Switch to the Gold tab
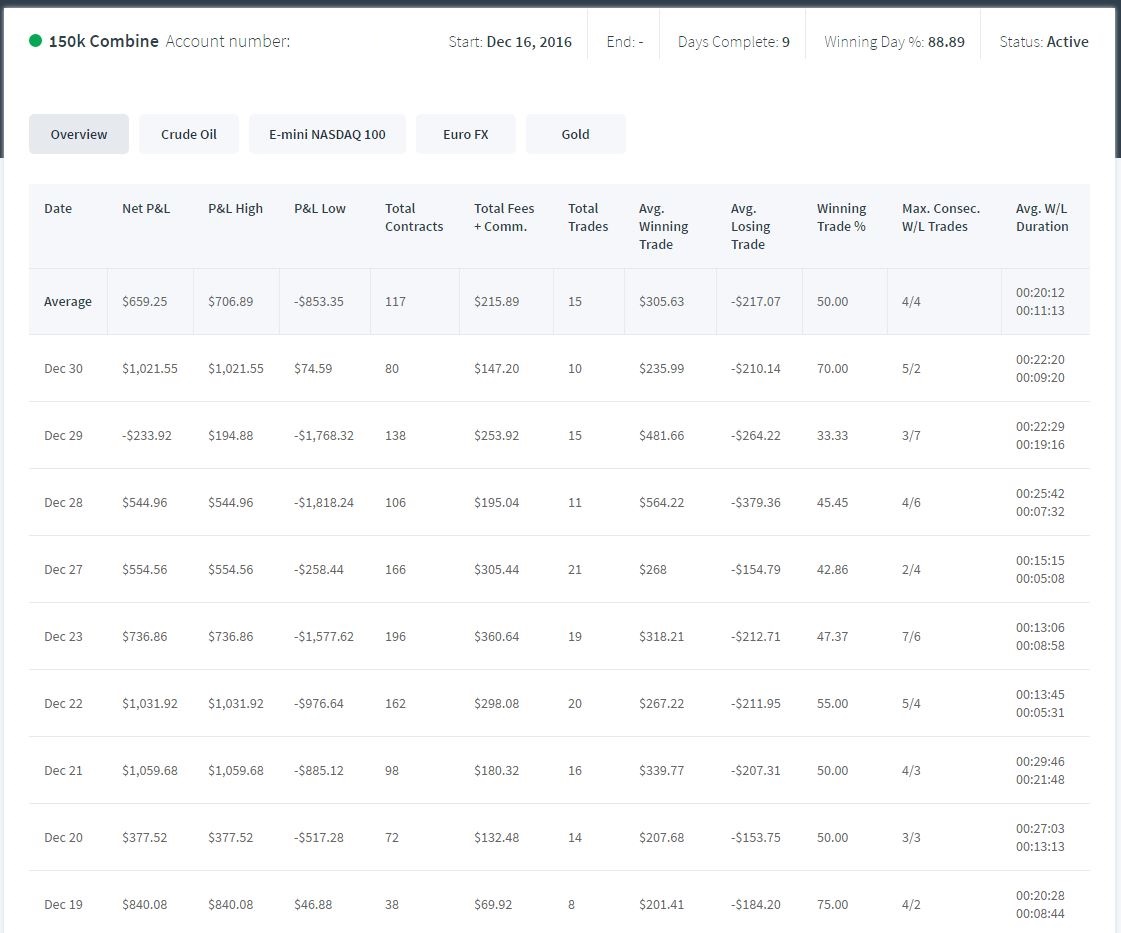This screenshot has height=933, width=1121. [x=576, y=134]
